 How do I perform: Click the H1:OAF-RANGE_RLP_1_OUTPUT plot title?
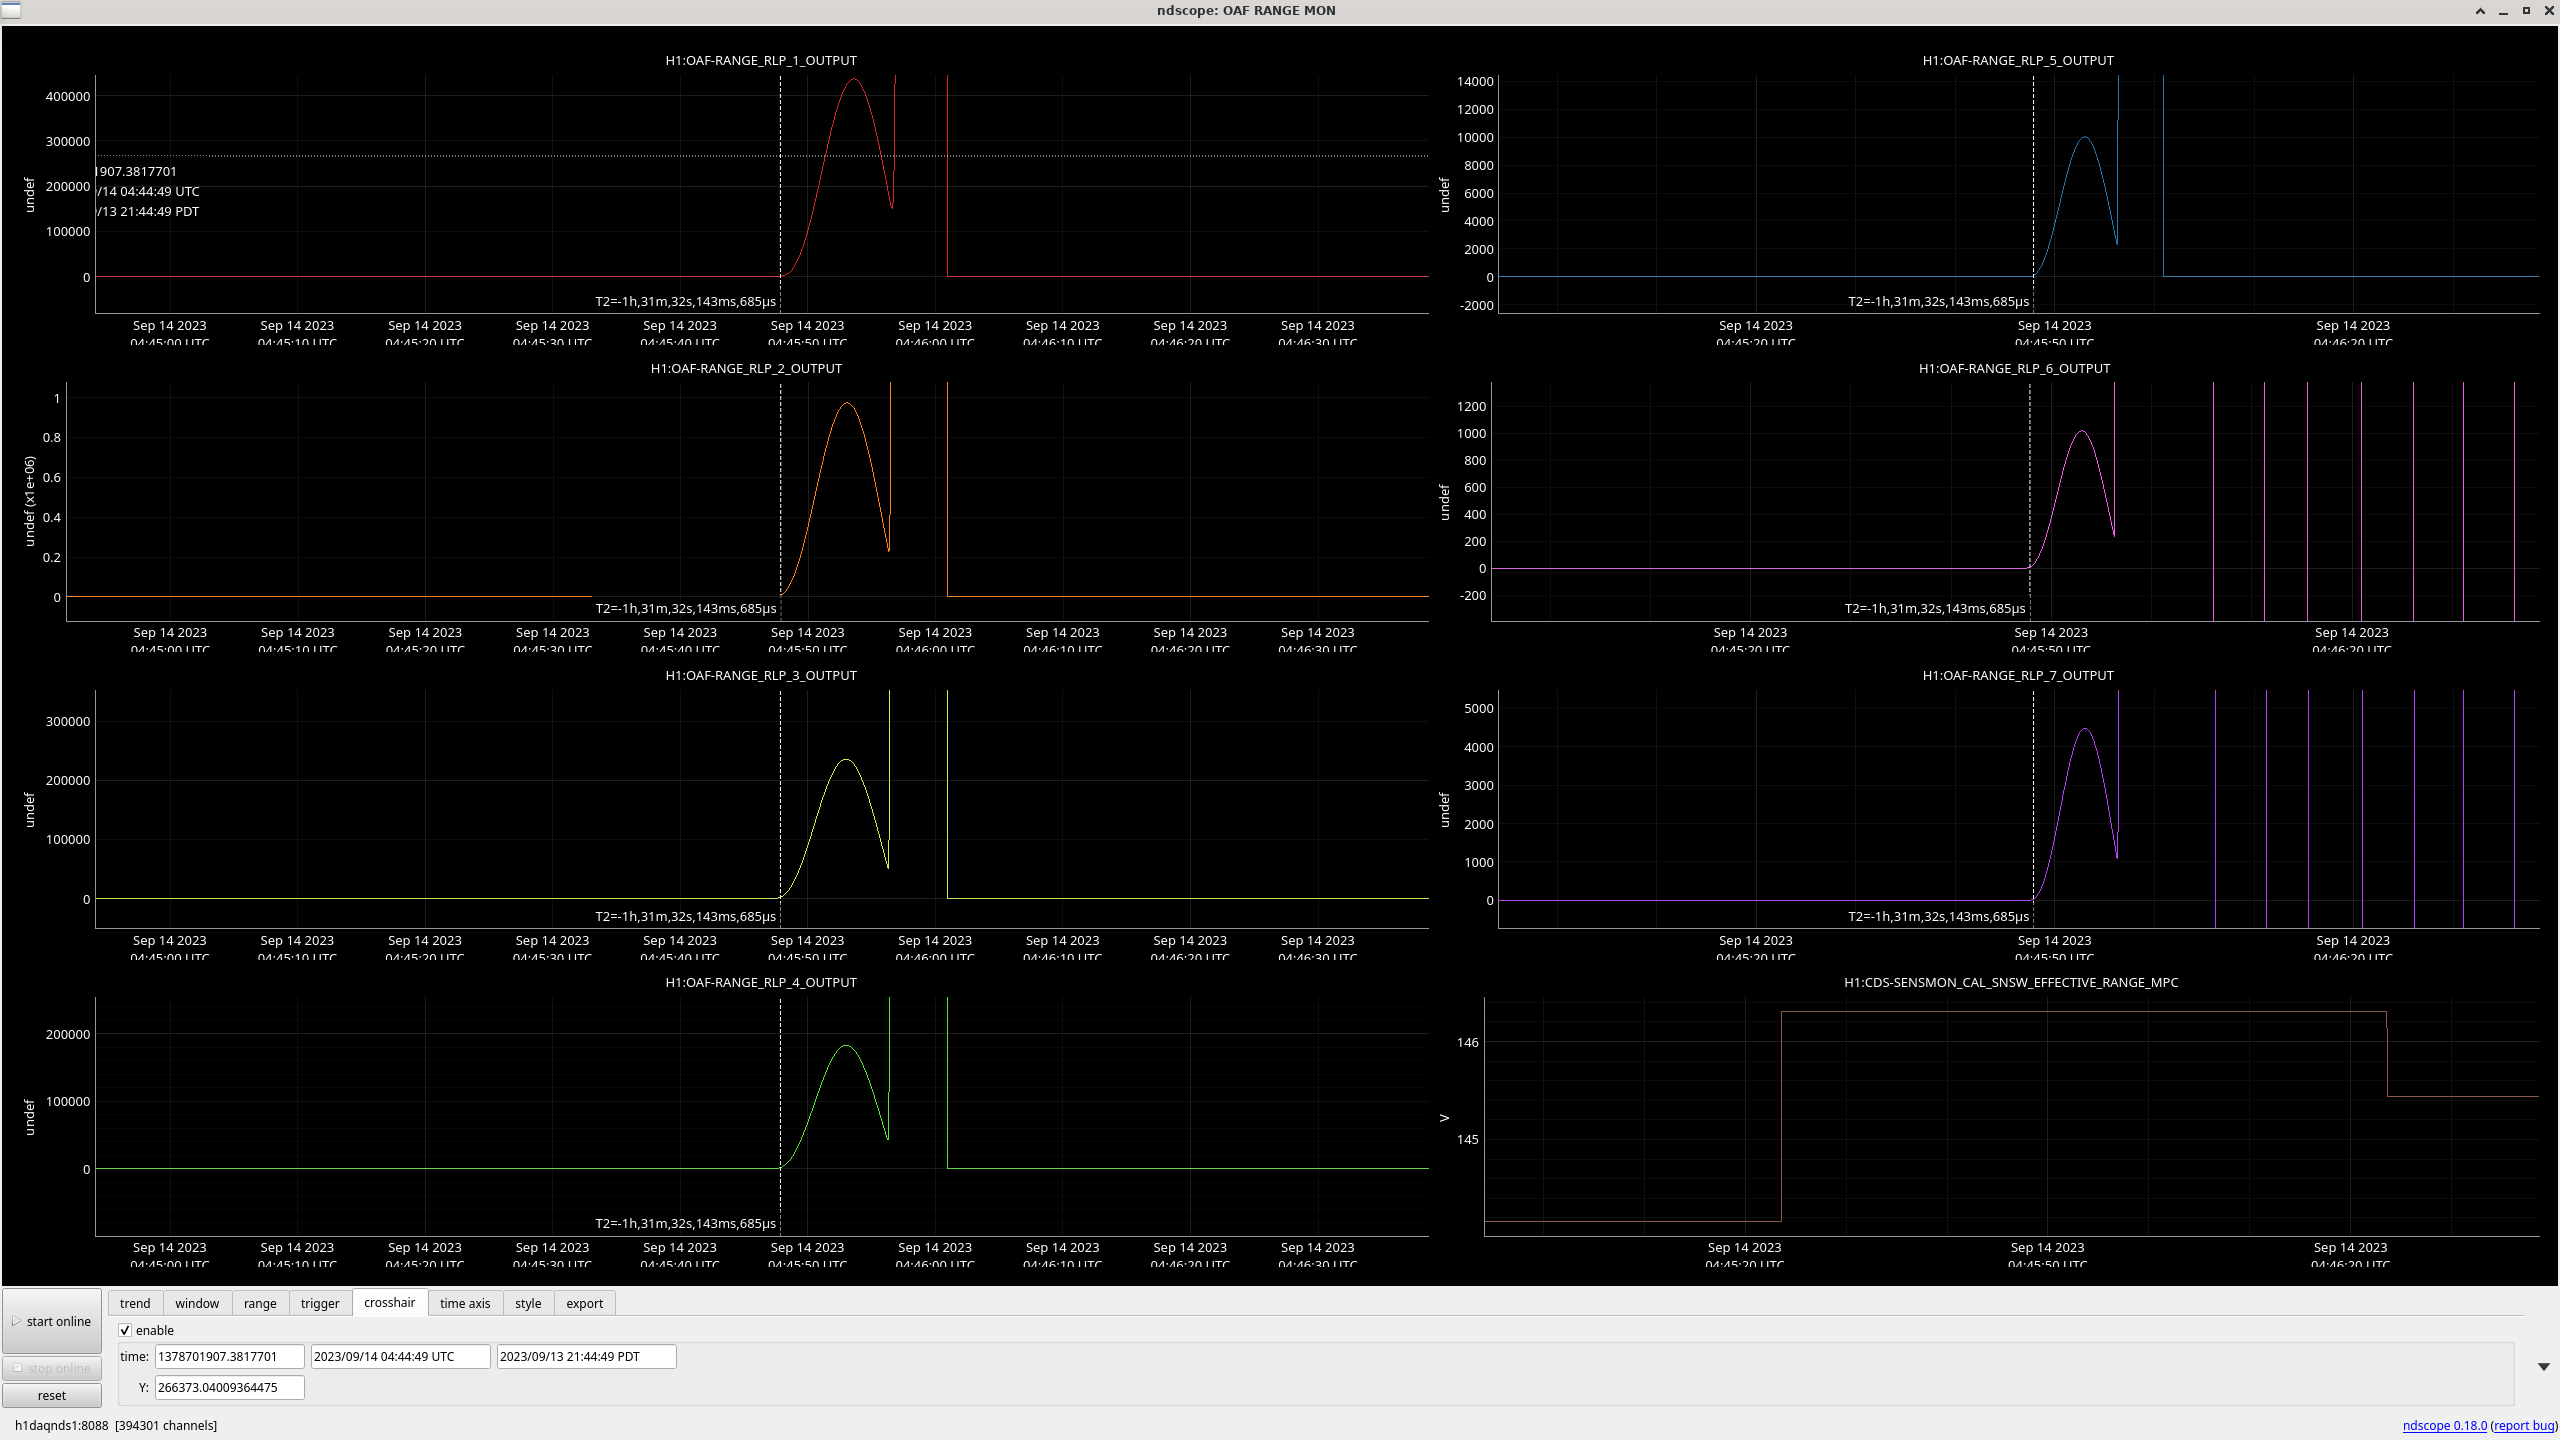tap(761, 60)
